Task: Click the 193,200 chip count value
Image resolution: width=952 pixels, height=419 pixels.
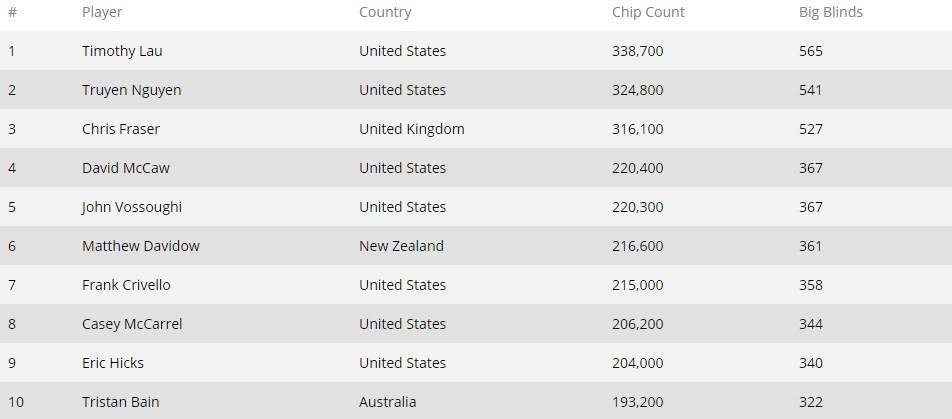Action: 637,402
